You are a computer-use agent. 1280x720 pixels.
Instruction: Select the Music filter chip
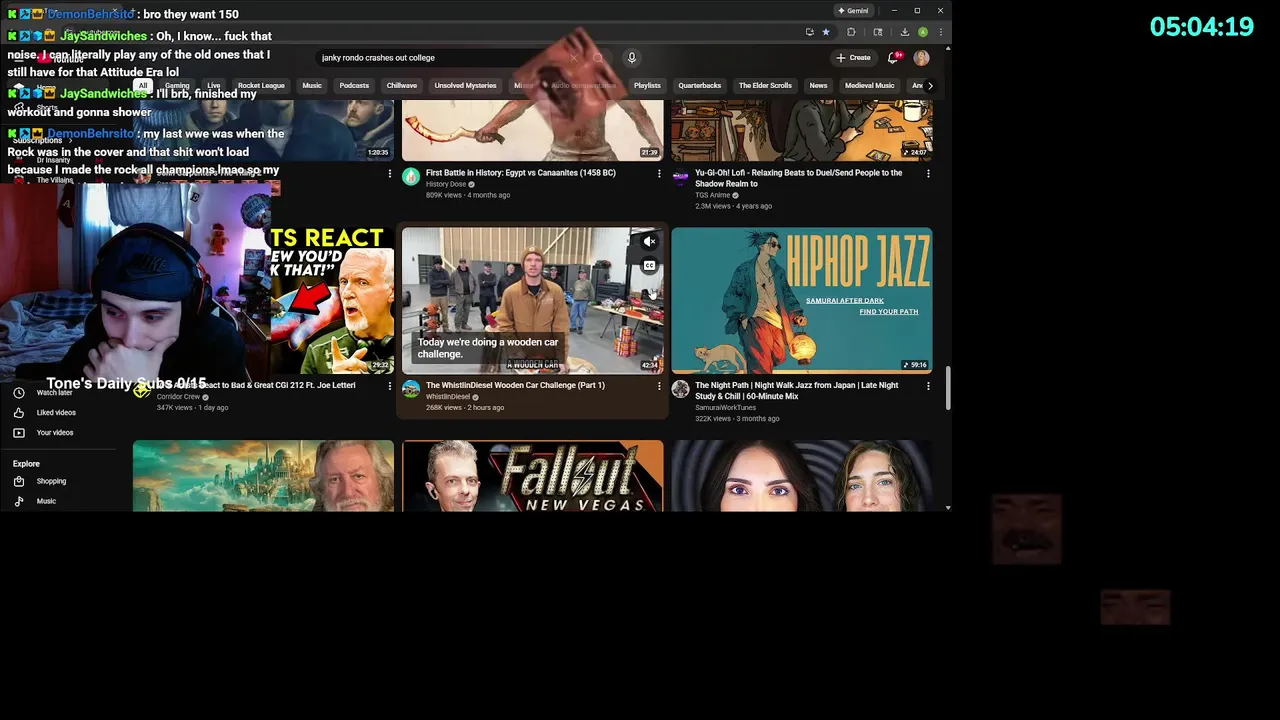pos(312,86)
